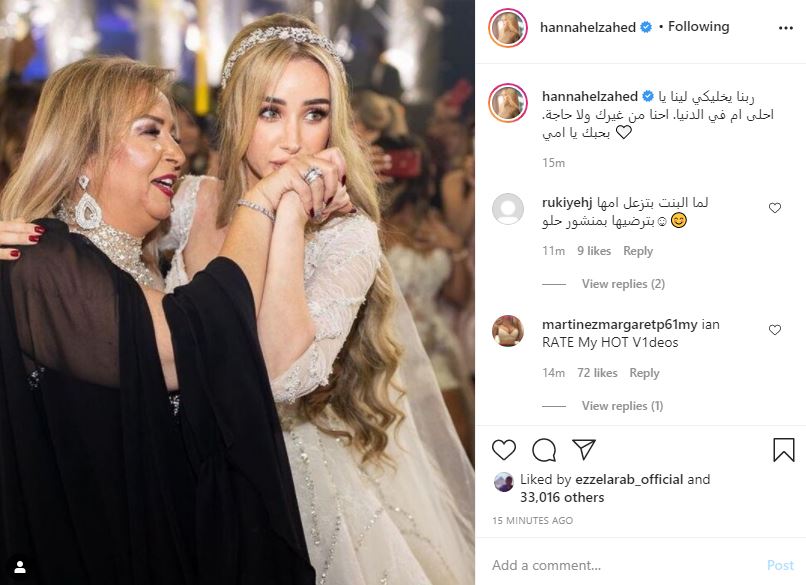Like the post with heart icon
The image size is (806, 585).
505,450
